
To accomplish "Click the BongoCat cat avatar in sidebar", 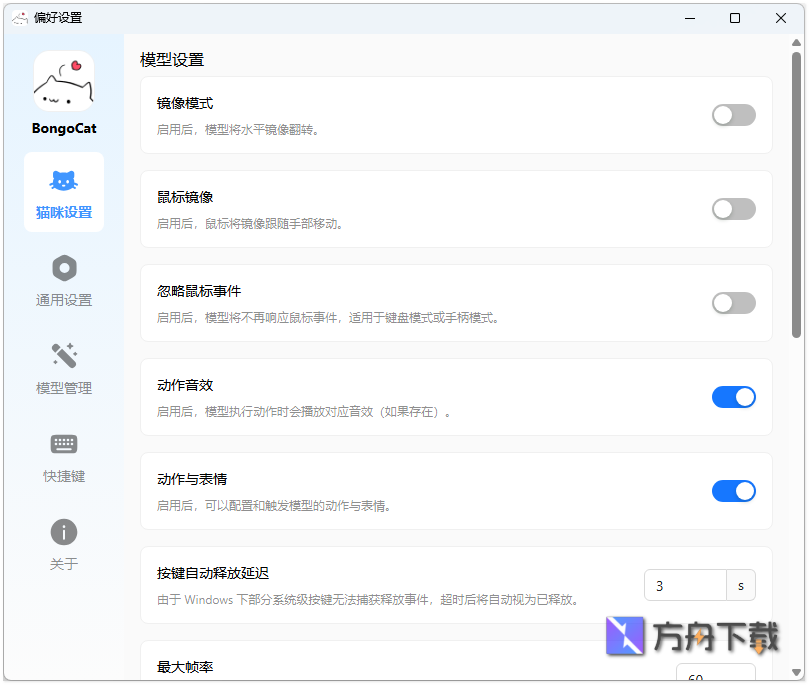I will (x=63, y=84).
